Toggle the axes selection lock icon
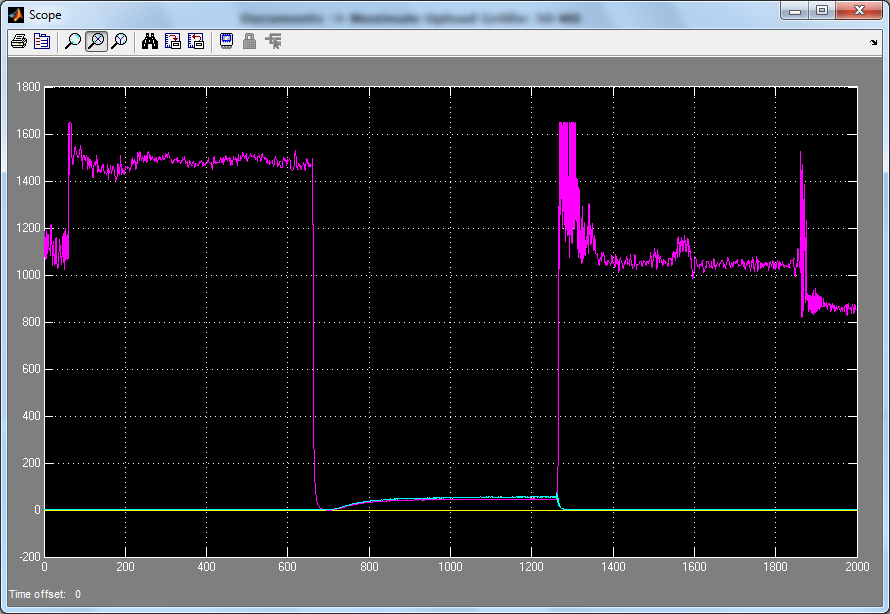The width and height of the screenshot is (890, 614). coord(249,41)
